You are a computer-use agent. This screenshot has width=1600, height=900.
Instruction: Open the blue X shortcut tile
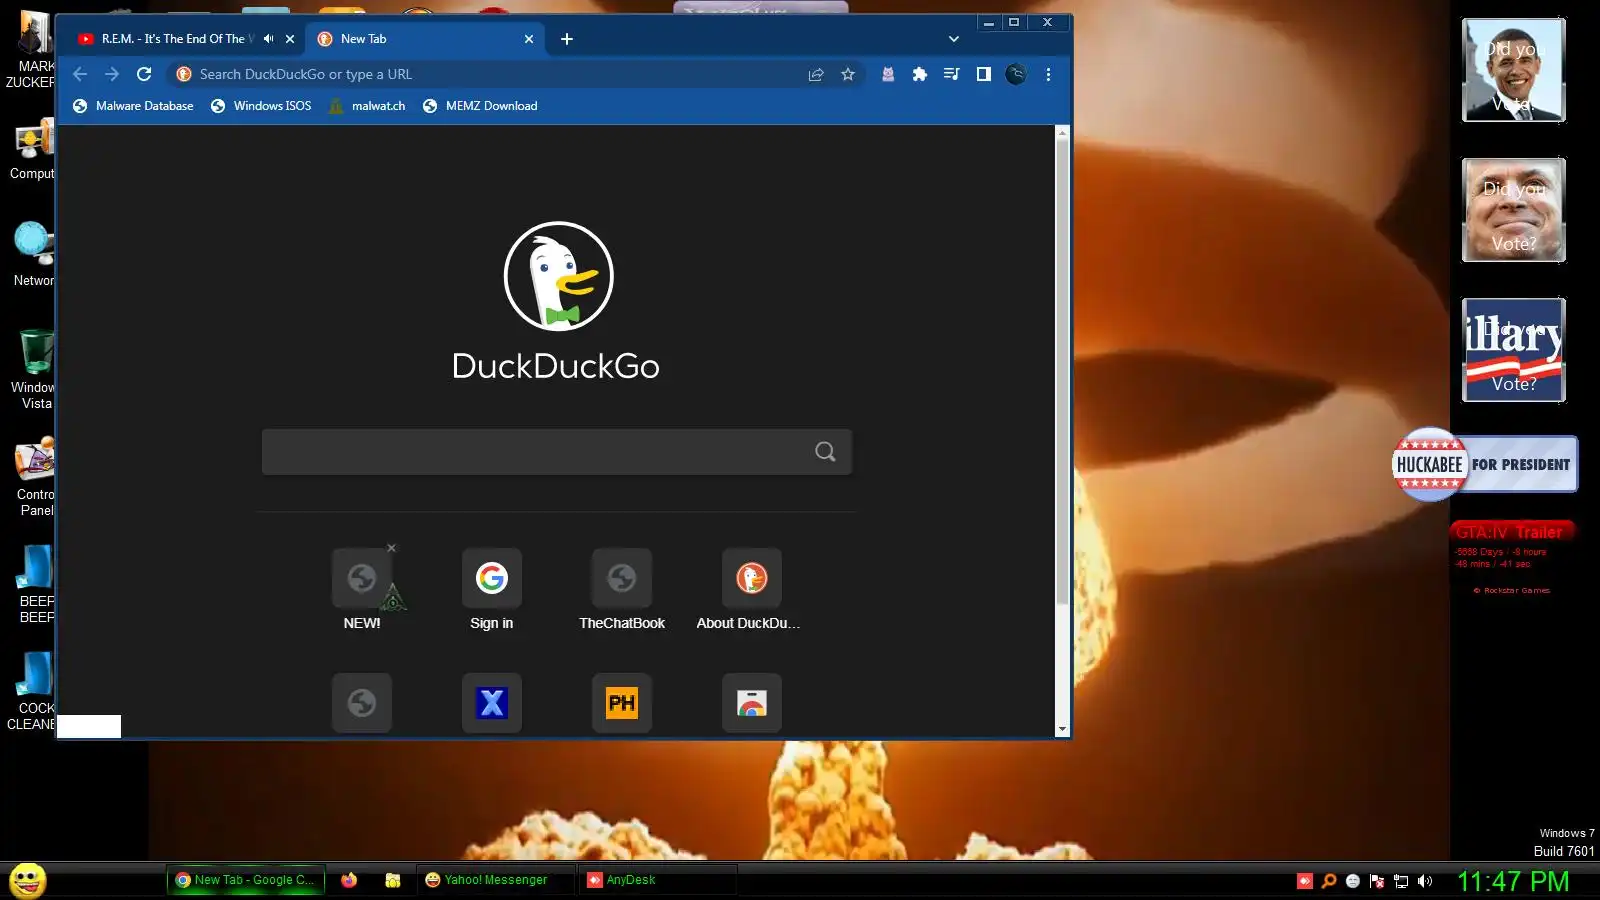point(492,703)
